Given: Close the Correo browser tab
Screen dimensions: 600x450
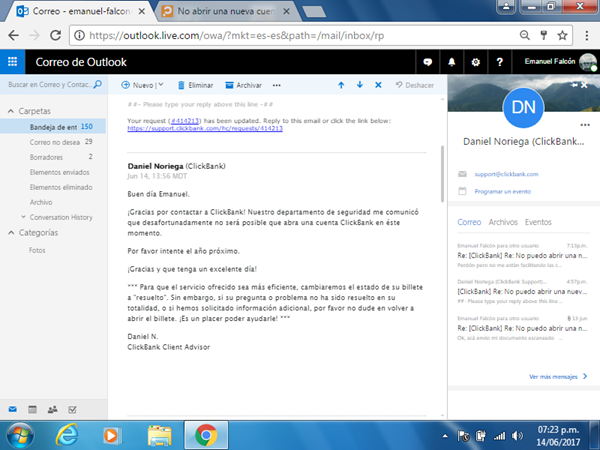Looking at the screenshot, I should coord(141,11).
